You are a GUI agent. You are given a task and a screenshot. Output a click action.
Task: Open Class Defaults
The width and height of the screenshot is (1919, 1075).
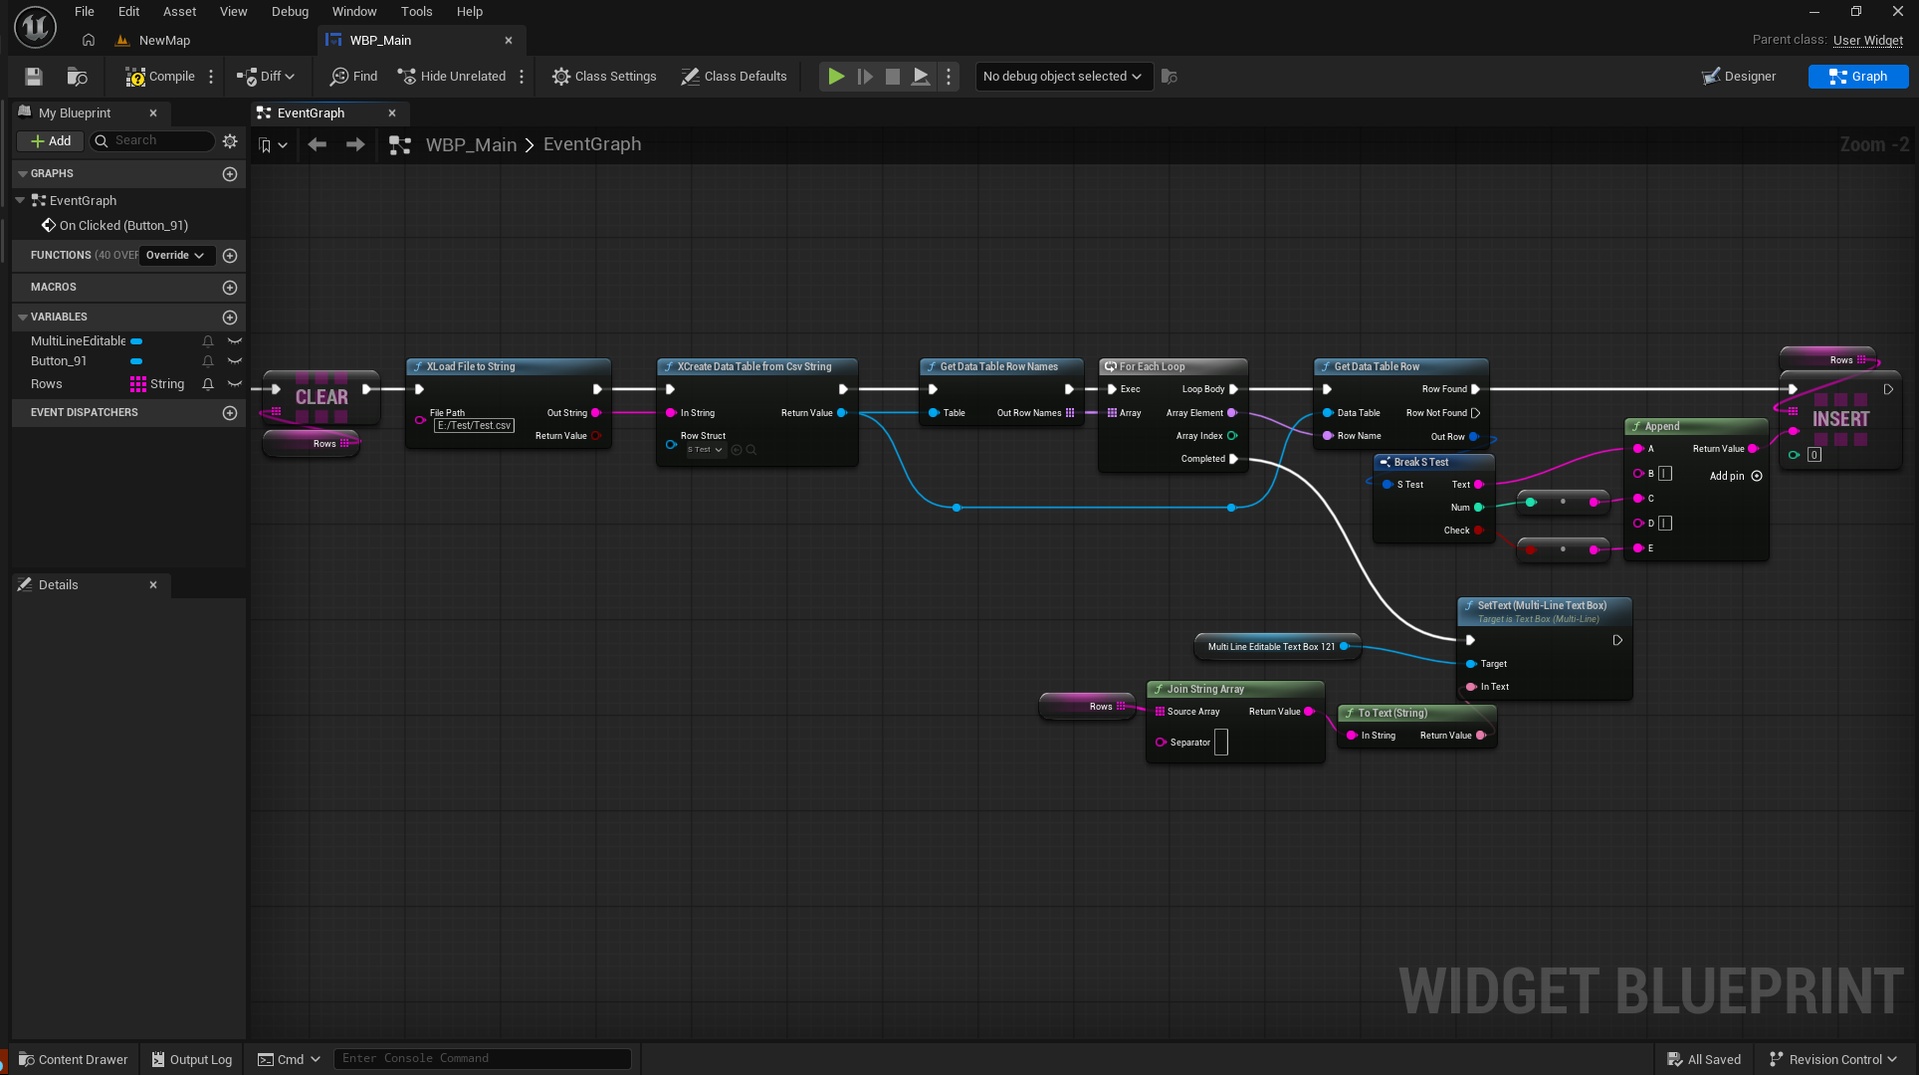click(734, 76)
